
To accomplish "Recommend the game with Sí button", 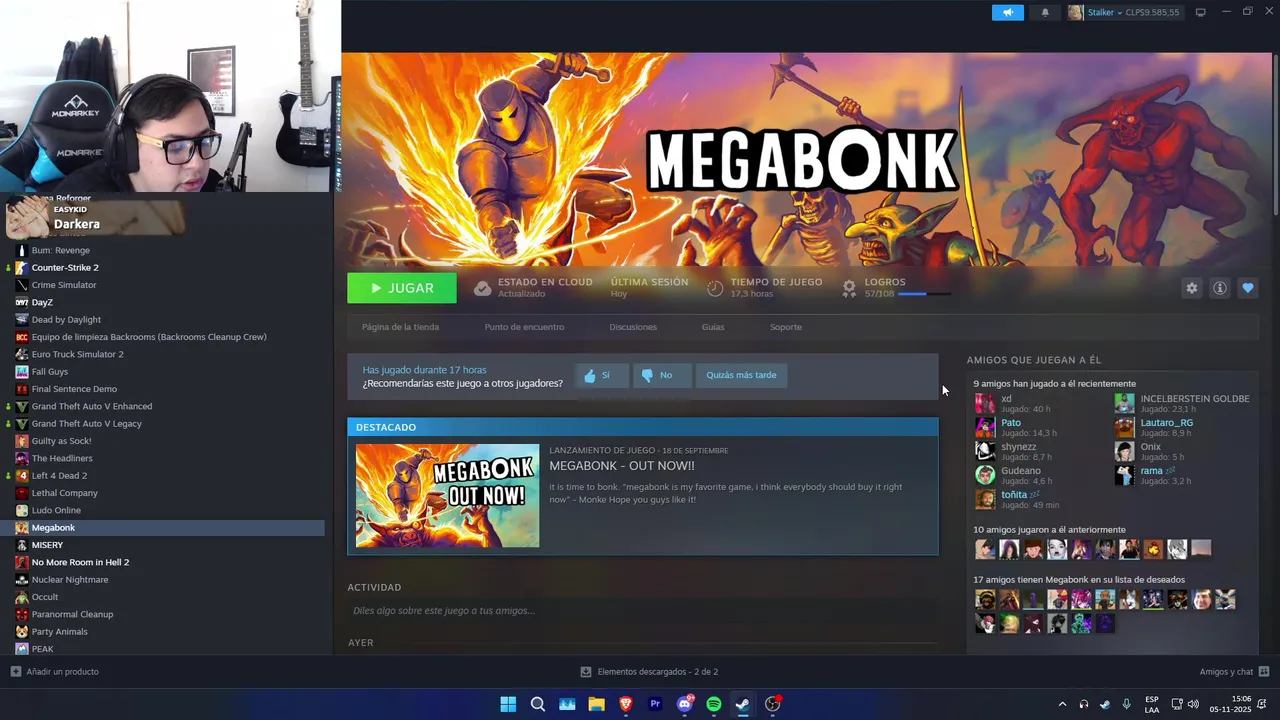I will pyautogui.click(x=602, y=375).
